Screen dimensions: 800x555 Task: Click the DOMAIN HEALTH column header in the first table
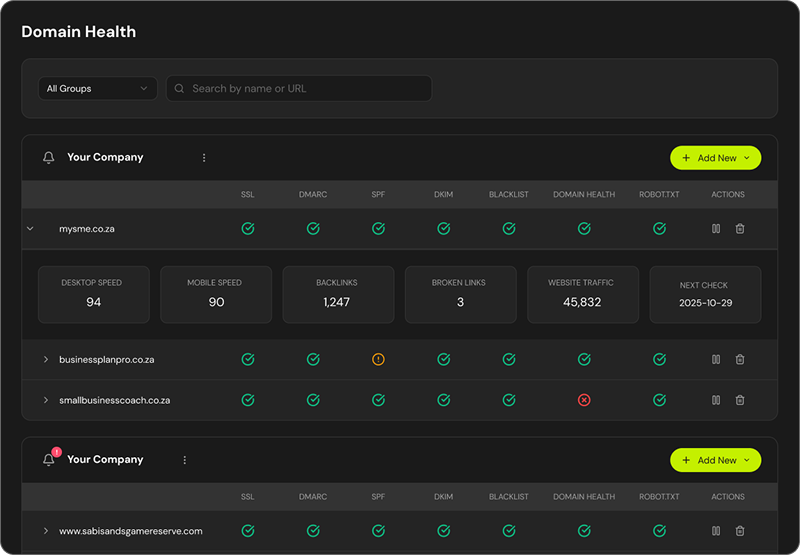[584, 194]
